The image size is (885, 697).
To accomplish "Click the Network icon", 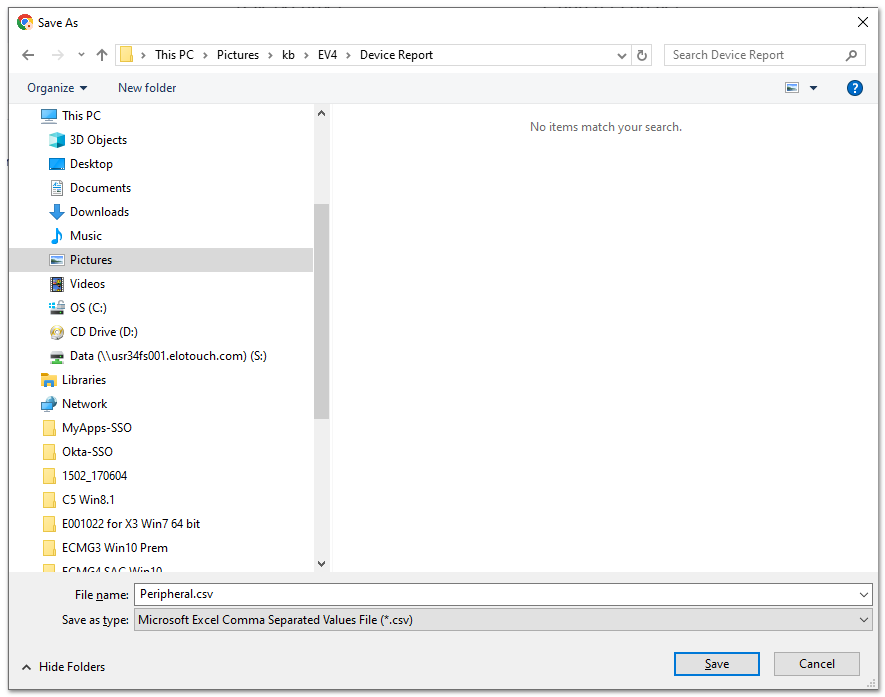I will pos(49,404).
